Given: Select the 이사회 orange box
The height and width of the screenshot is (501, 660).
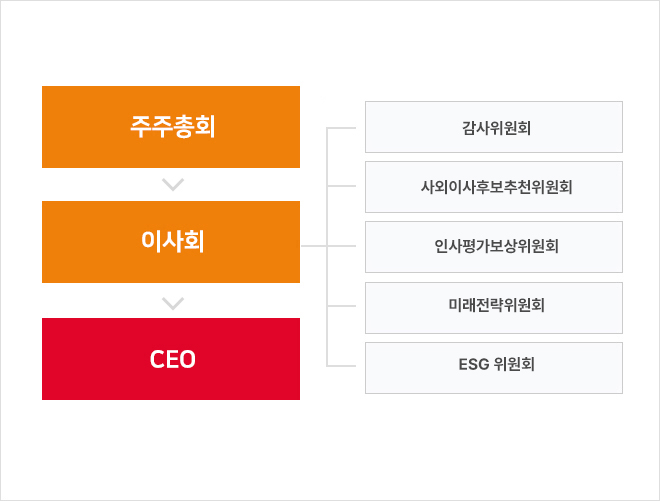Looking at the screenshot, I should click(171, 242).
